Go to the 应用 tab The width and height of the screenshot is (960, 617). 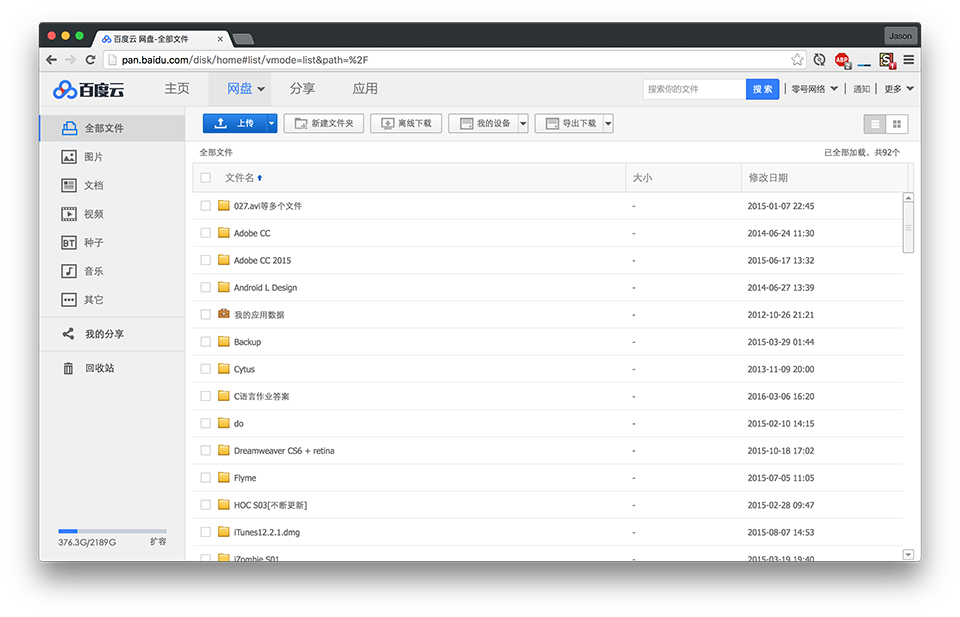tap(365, 89)
